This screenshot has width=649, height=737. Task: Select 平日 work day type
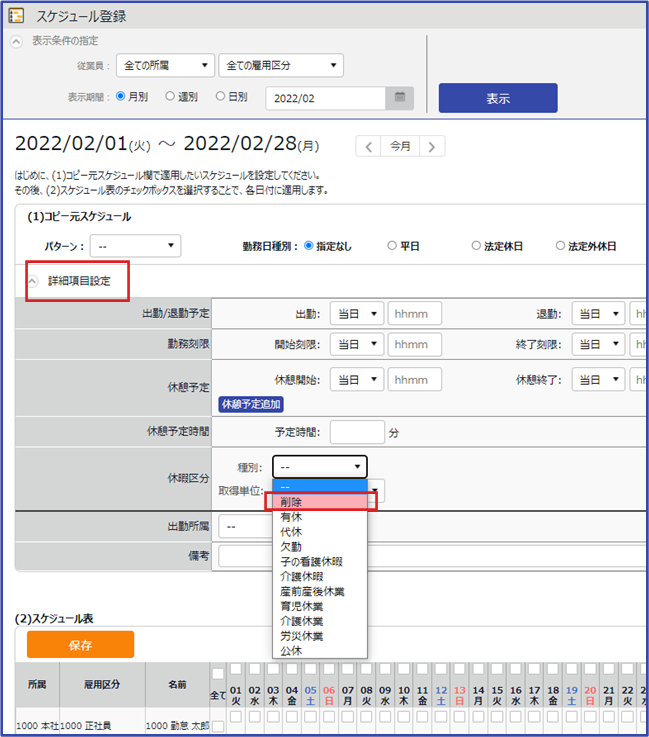tap(392, 246)
